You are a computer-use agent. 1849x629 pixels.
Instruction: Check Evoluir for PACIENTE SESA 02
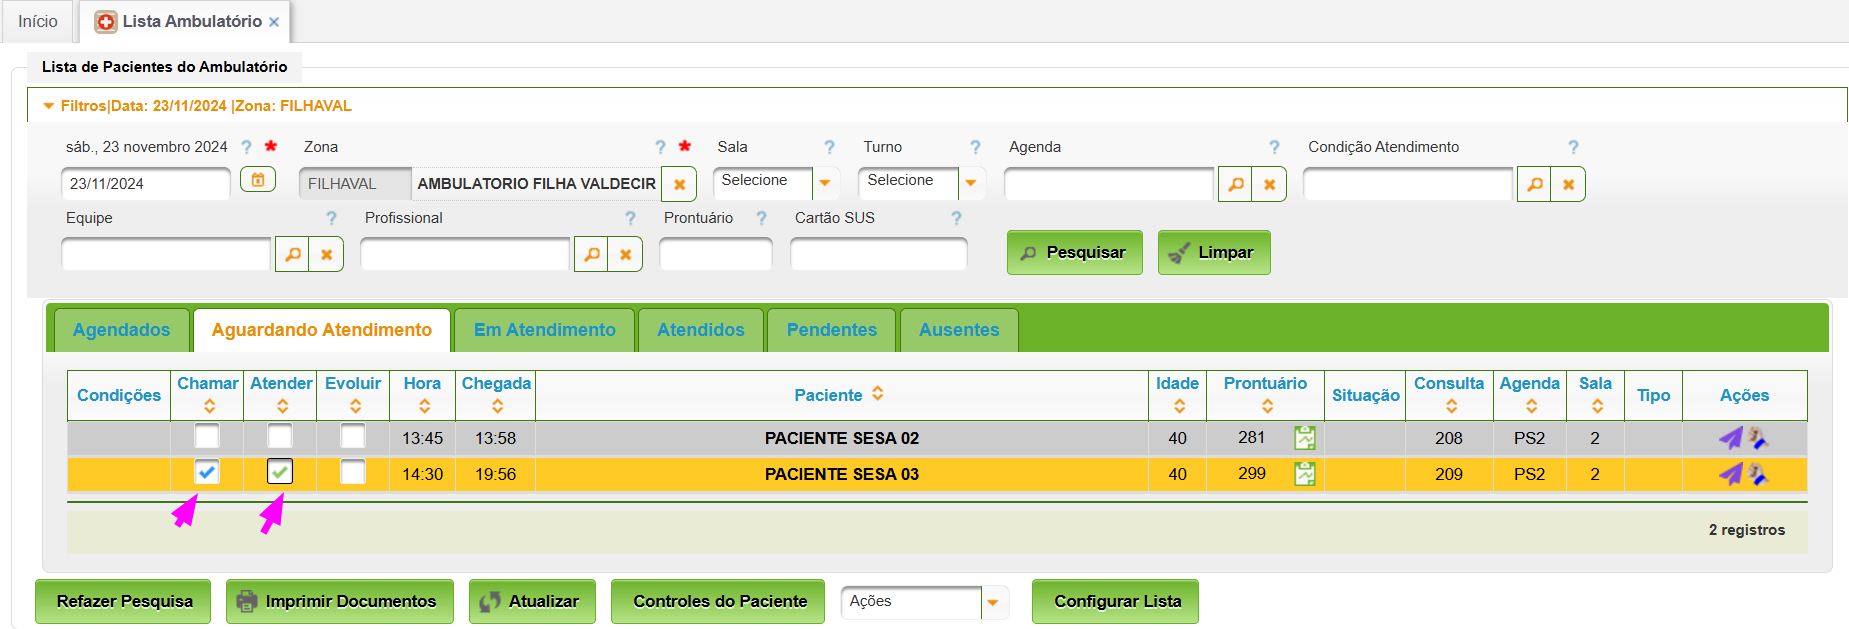353,436
